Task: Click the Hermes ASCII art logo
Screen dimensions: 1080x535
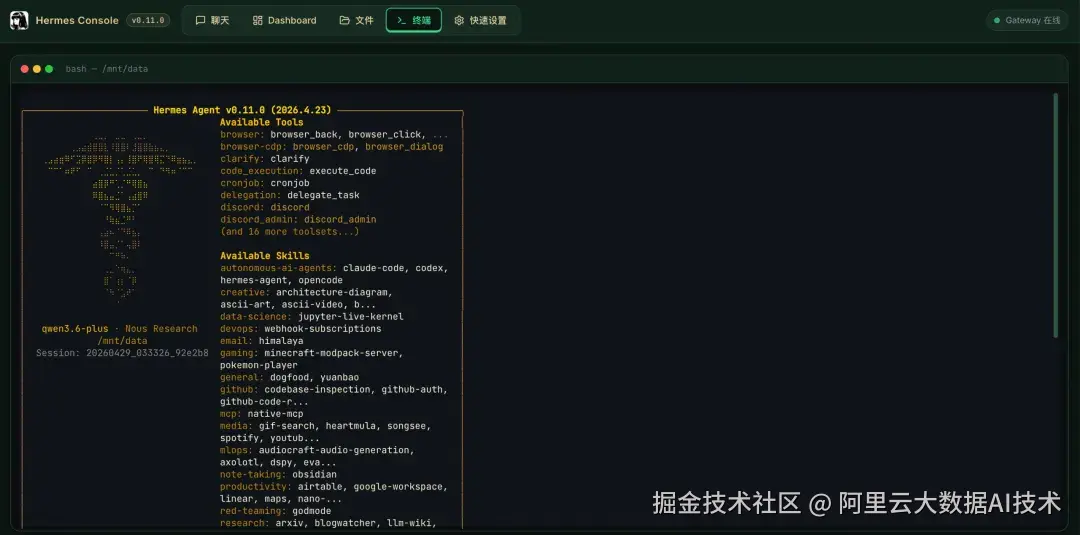Action: 121,218
